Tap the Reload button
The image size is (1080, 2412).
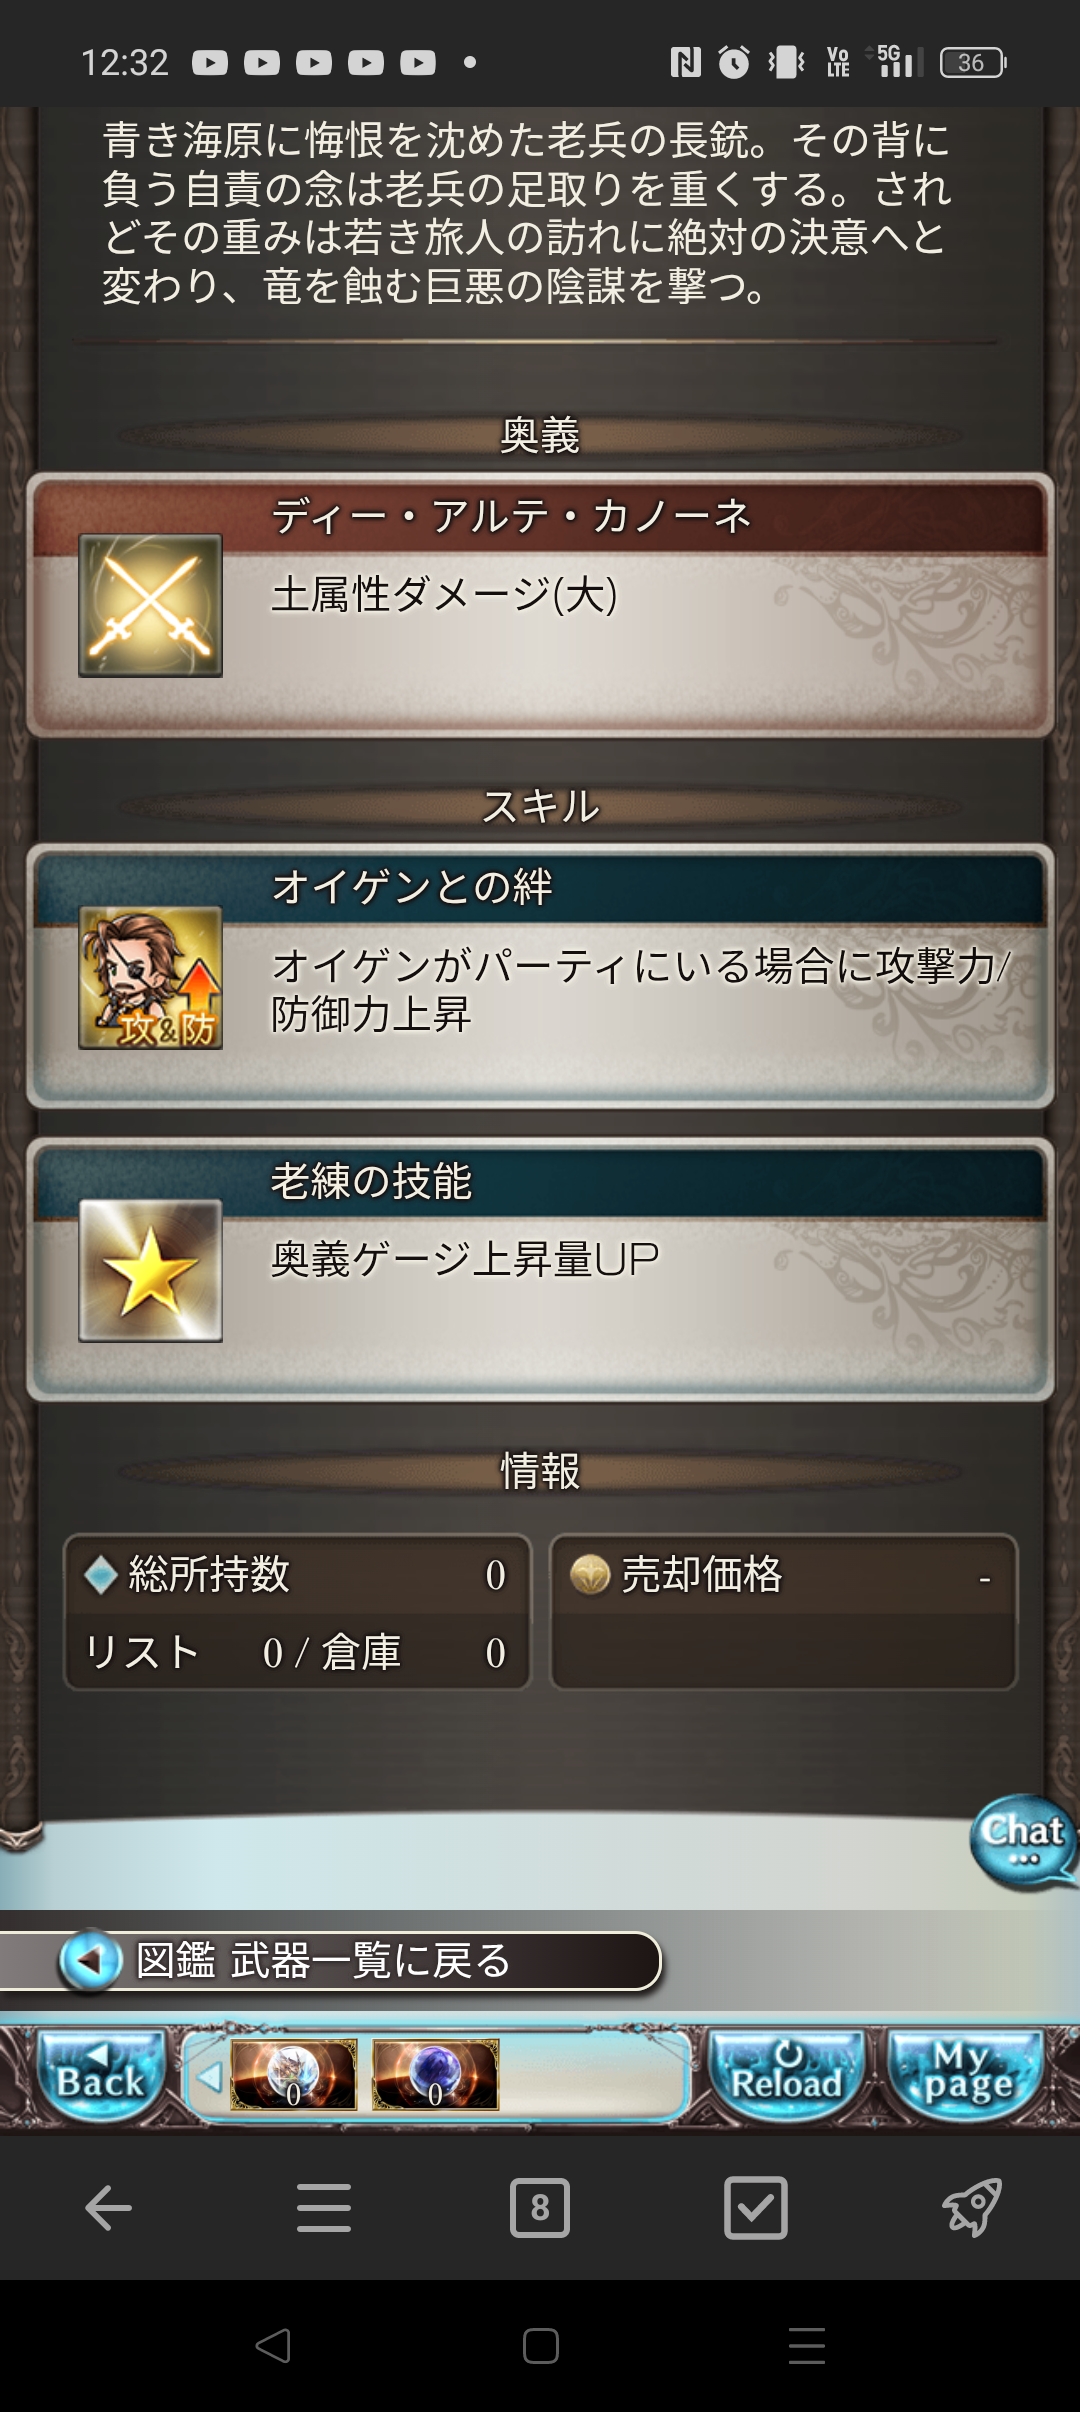point(786,2075)
